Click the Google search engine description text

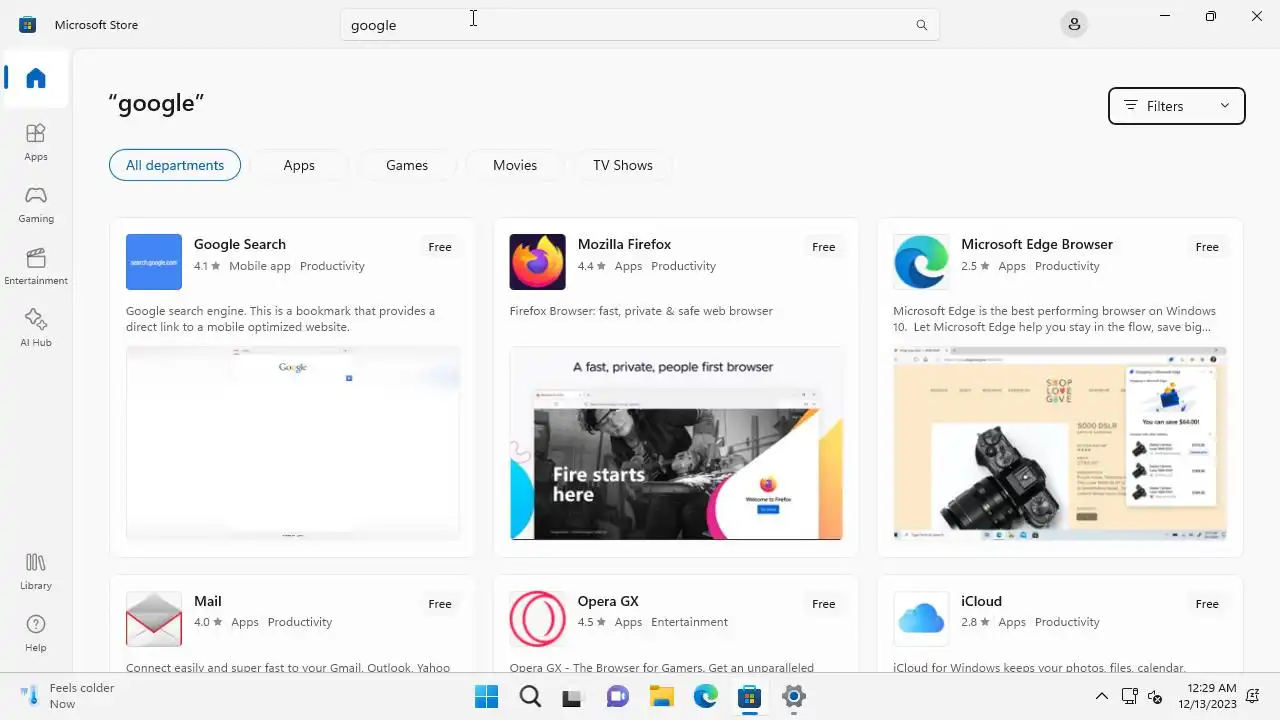[x=281, y=319]
